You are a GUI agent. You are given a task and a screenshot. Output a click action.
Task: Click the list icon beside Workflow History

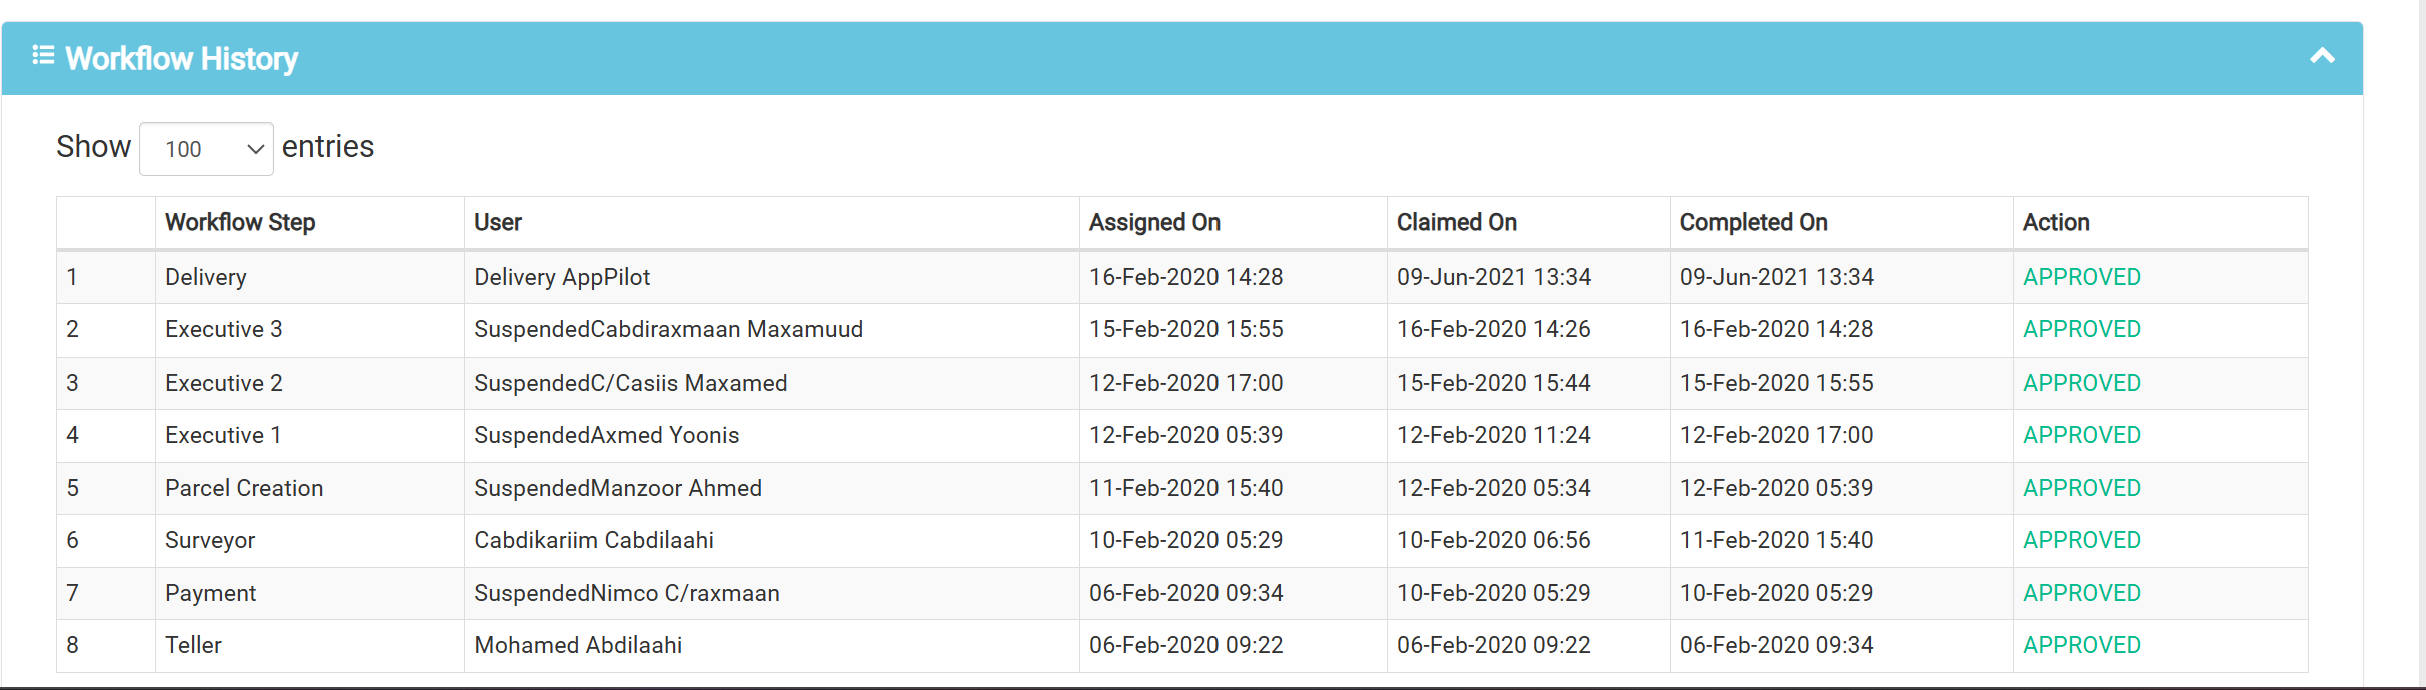tap(43, 55)
